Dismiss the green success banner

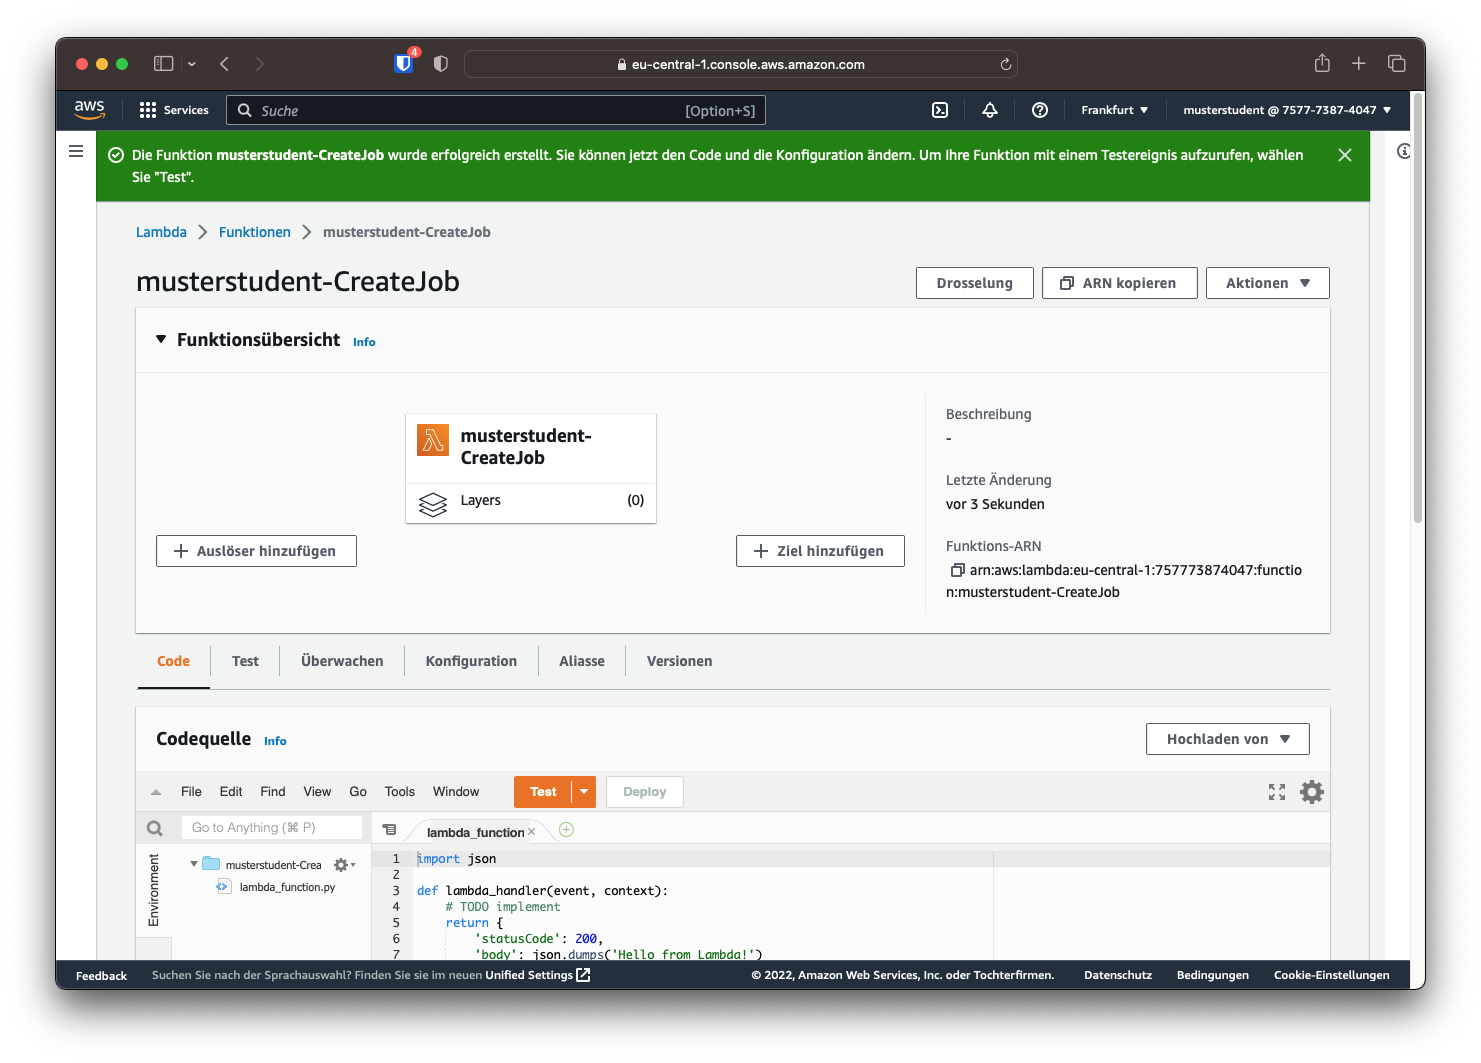tap(1345, 155)
